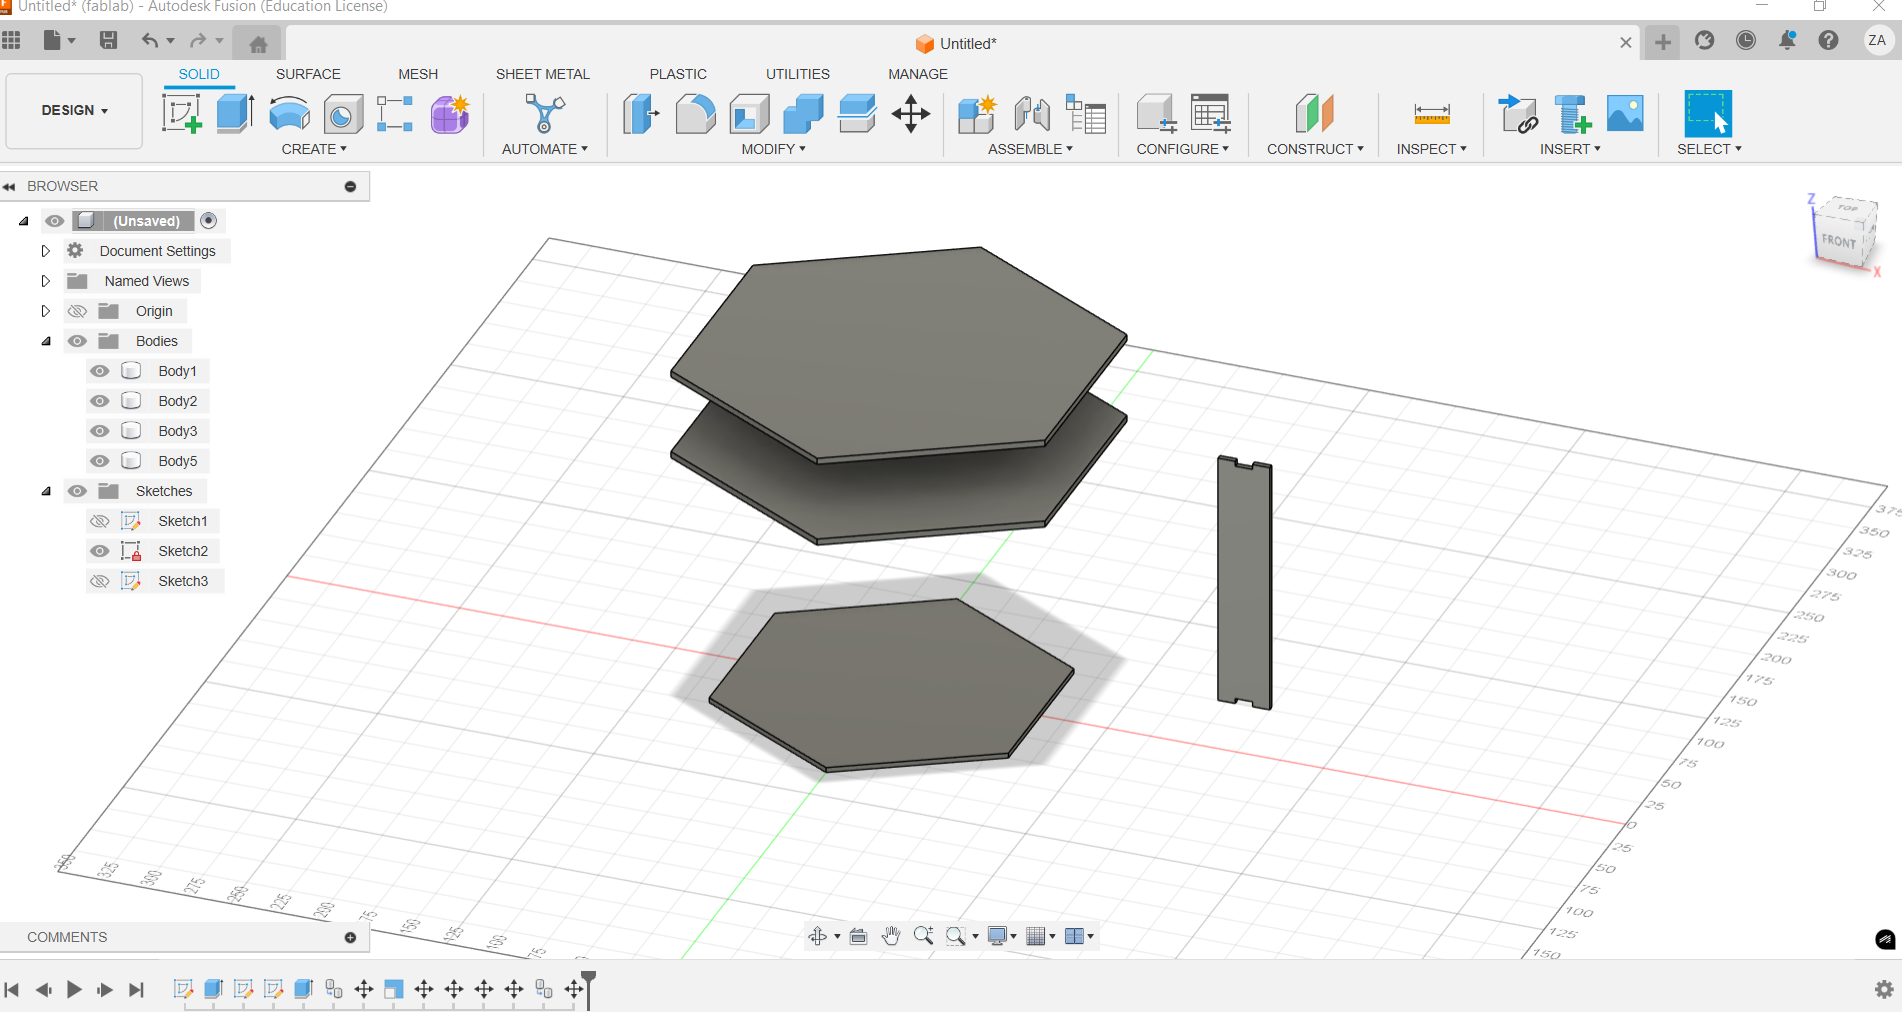
Task: Open the Automate tool icon
Action: point(545,114)
